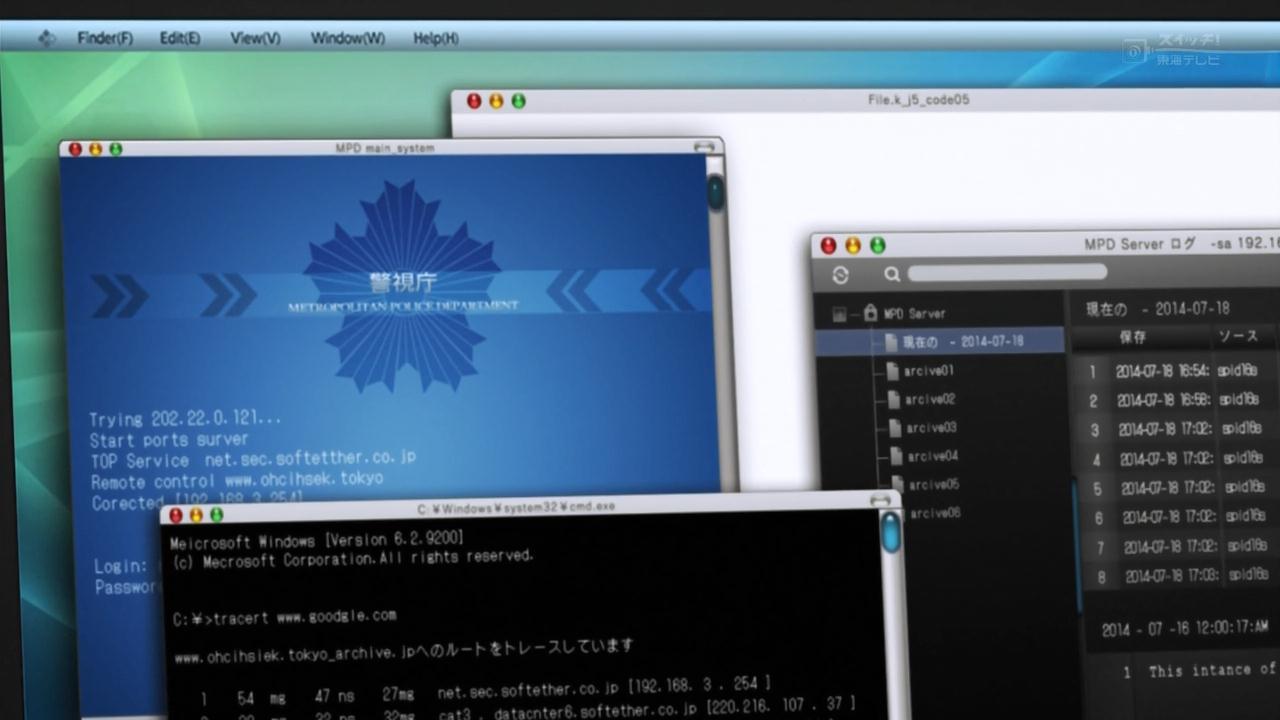Screen dimensions: 1280x720
Task: Open the Finder(F) menu
Action: [x=105, y=39]
